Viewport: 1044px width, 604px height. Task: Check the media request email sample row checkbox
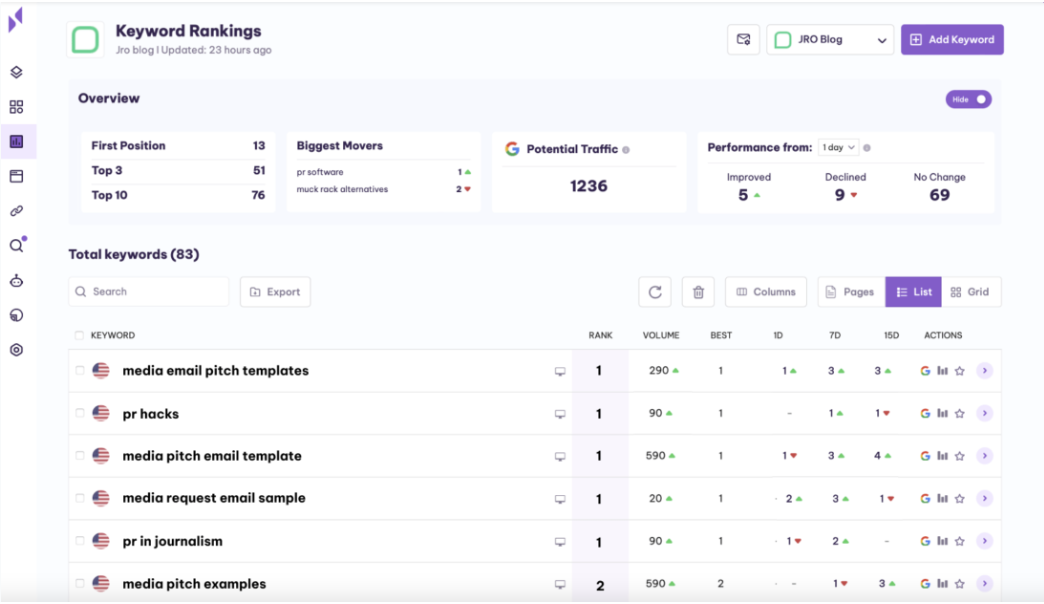tap(79, 498)
